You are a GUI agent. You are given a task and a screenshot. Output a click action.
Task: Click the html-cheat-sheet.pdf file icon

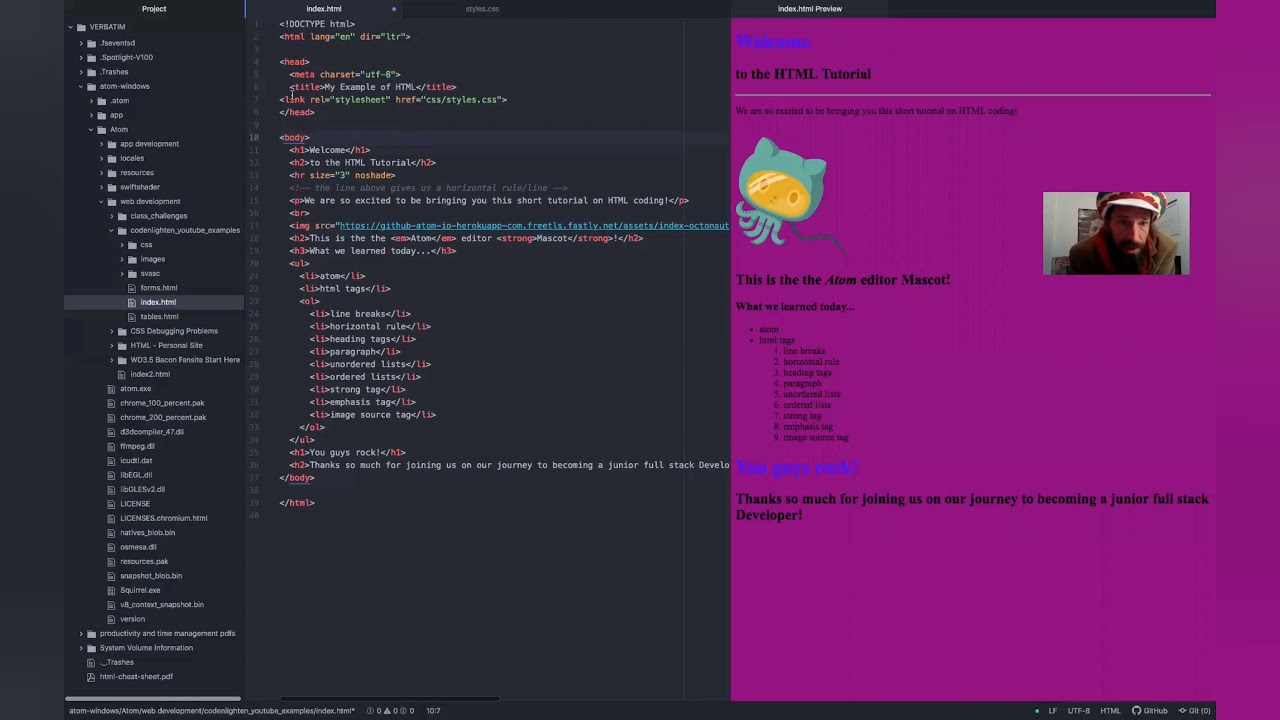(91, 677)
